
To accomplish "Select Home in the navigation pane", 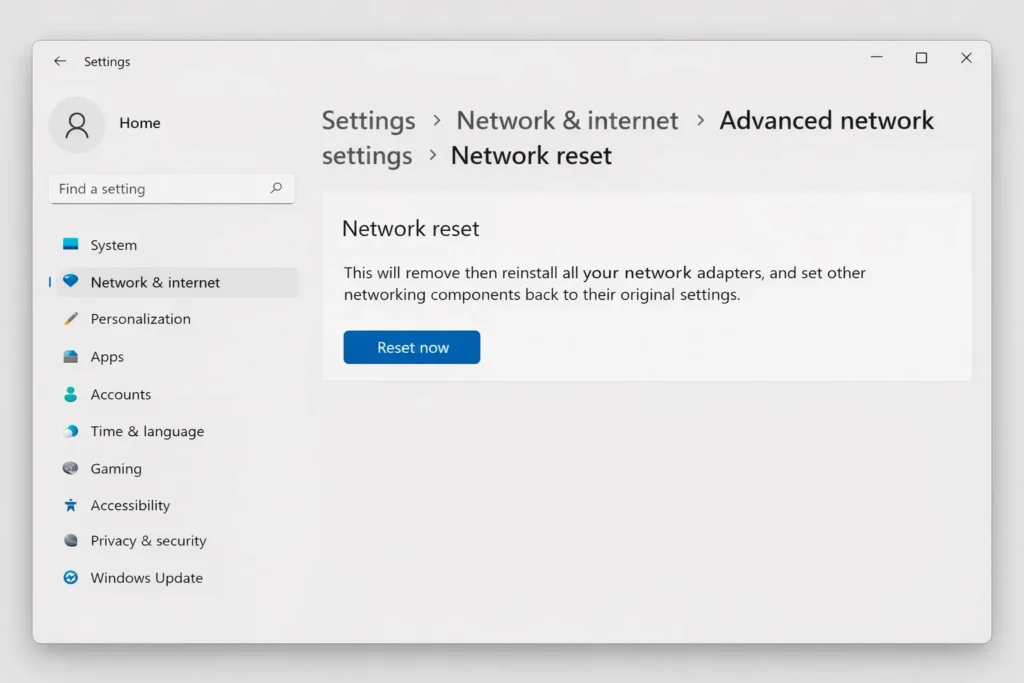I will (140, 123).
